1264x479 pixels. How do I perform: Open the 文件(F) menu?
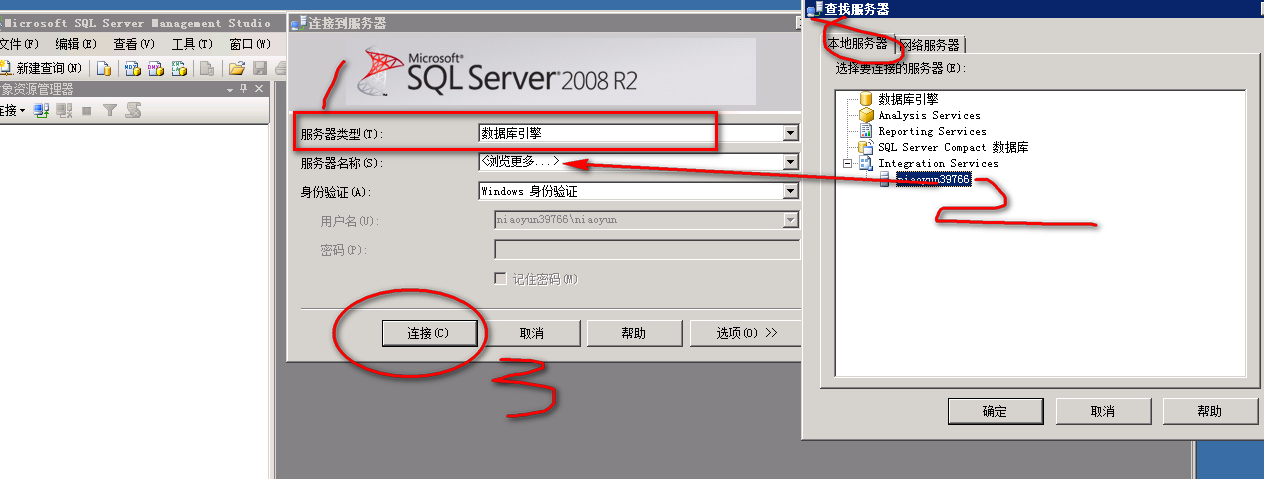(x=18, y=44)
